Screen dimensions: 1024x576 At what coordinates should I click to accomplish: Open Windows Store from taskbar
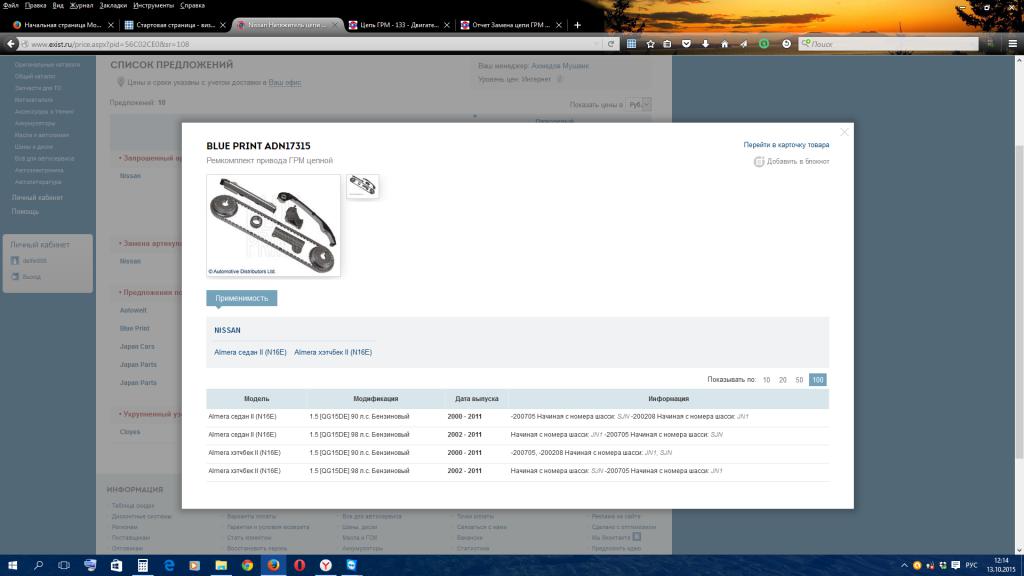point(116,565)
